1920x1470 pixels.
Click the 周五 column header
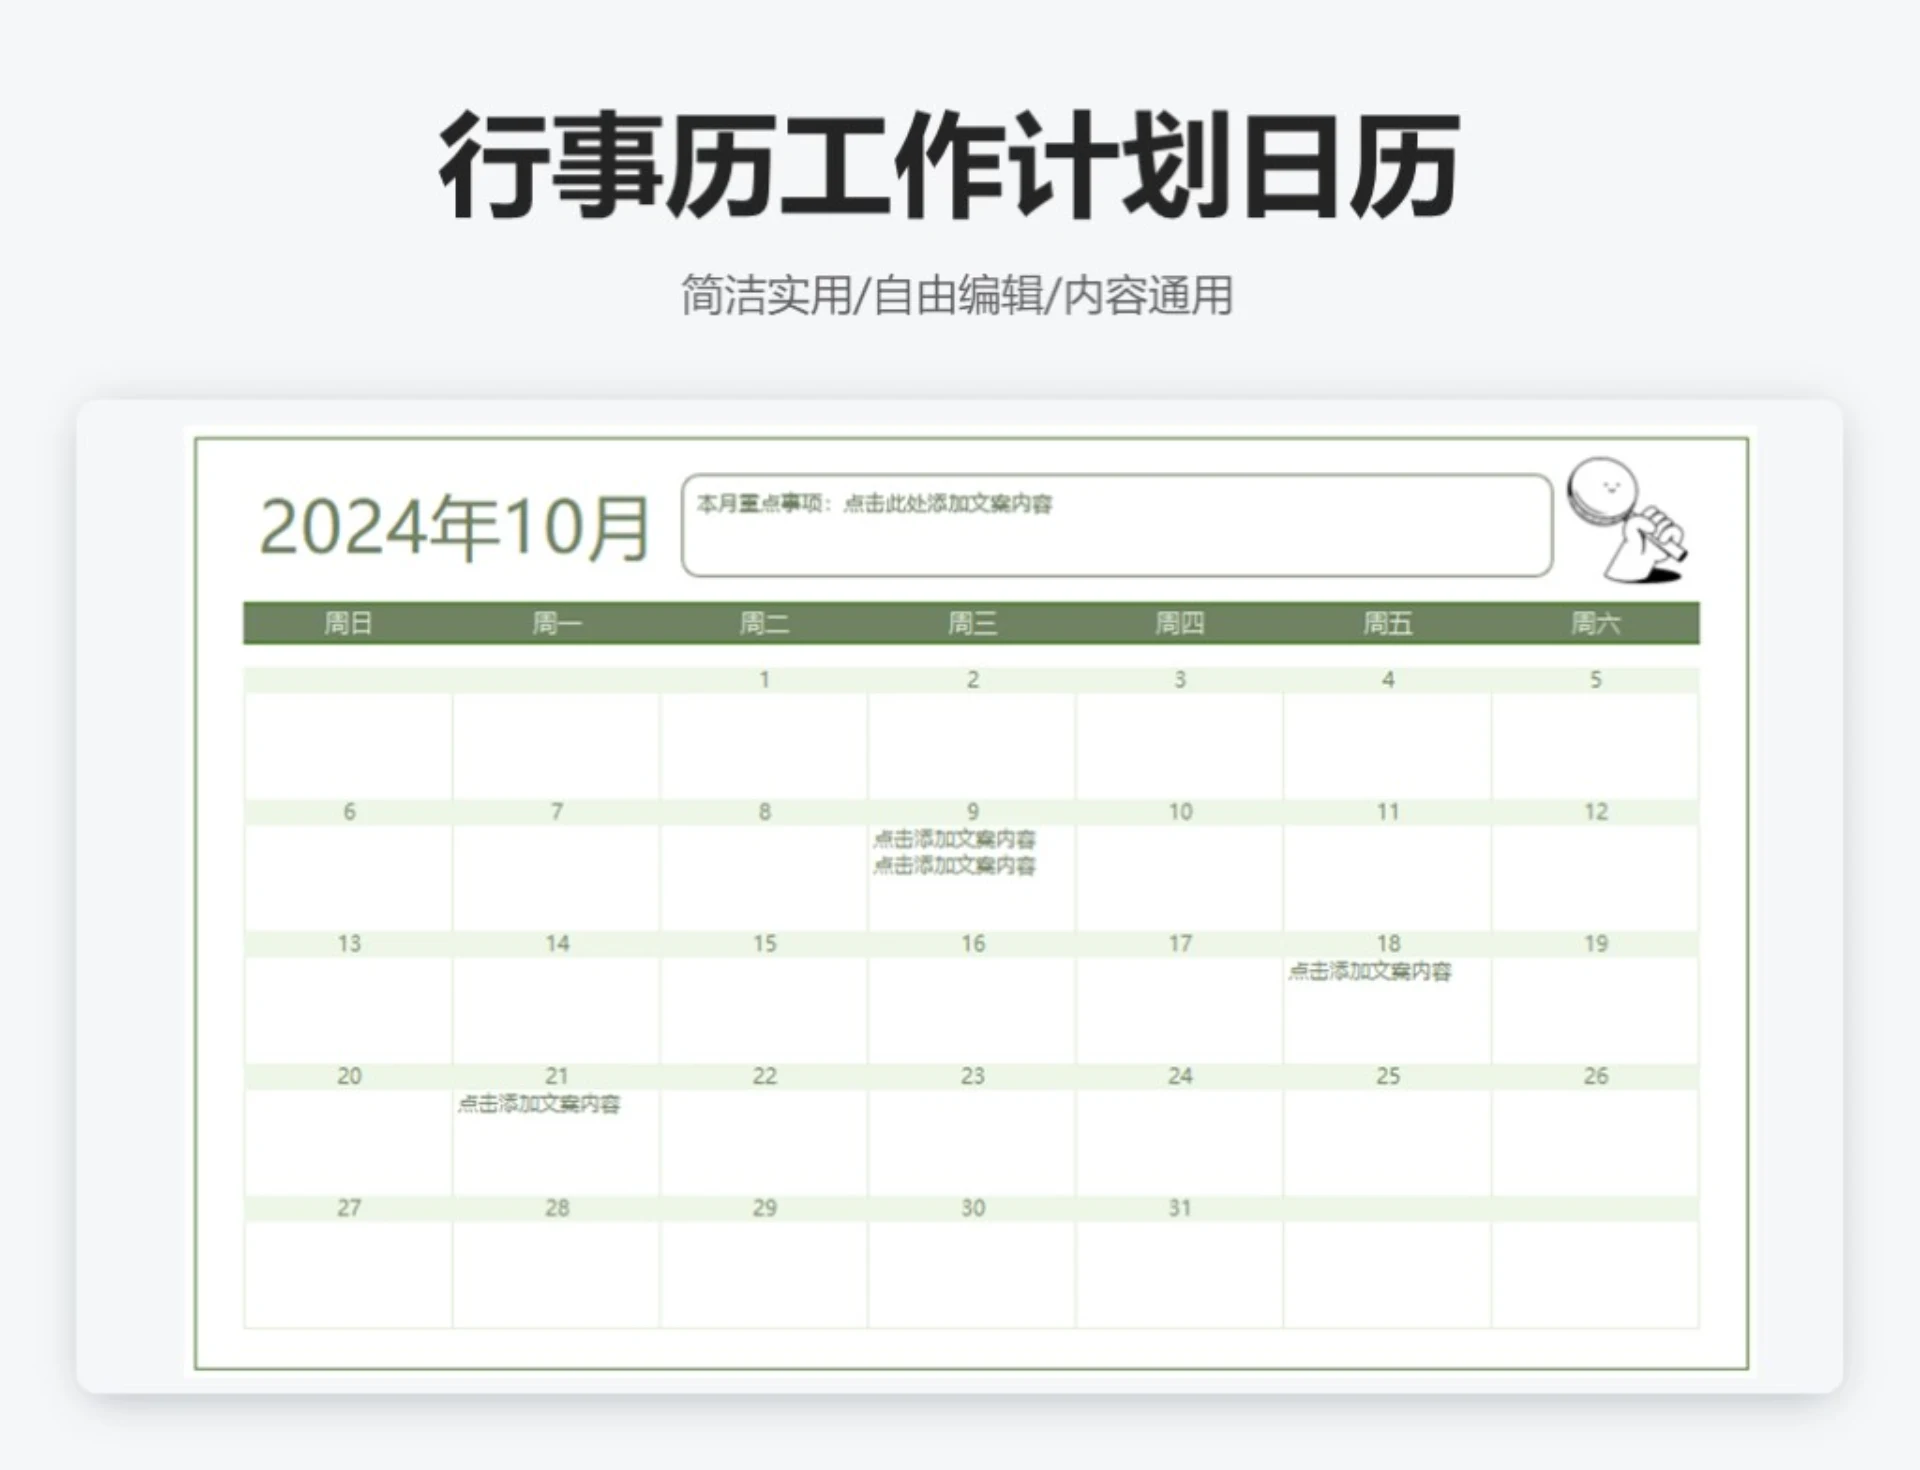tap(1388, 622)
